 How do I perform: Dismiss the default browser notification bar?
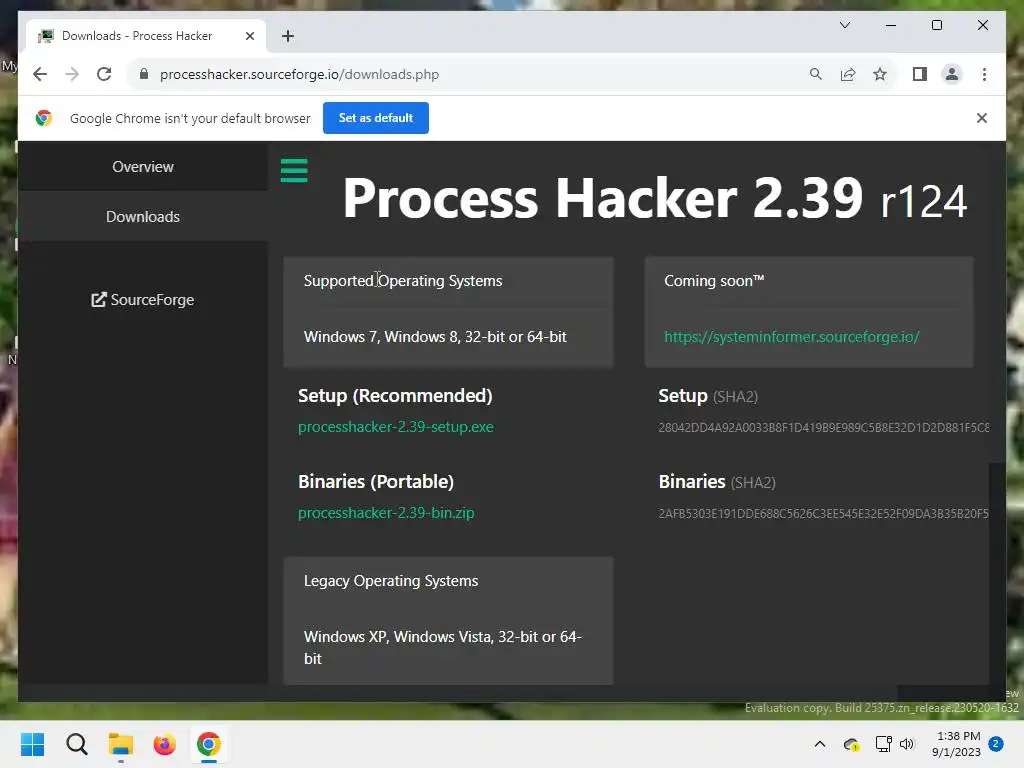point(982,118)
